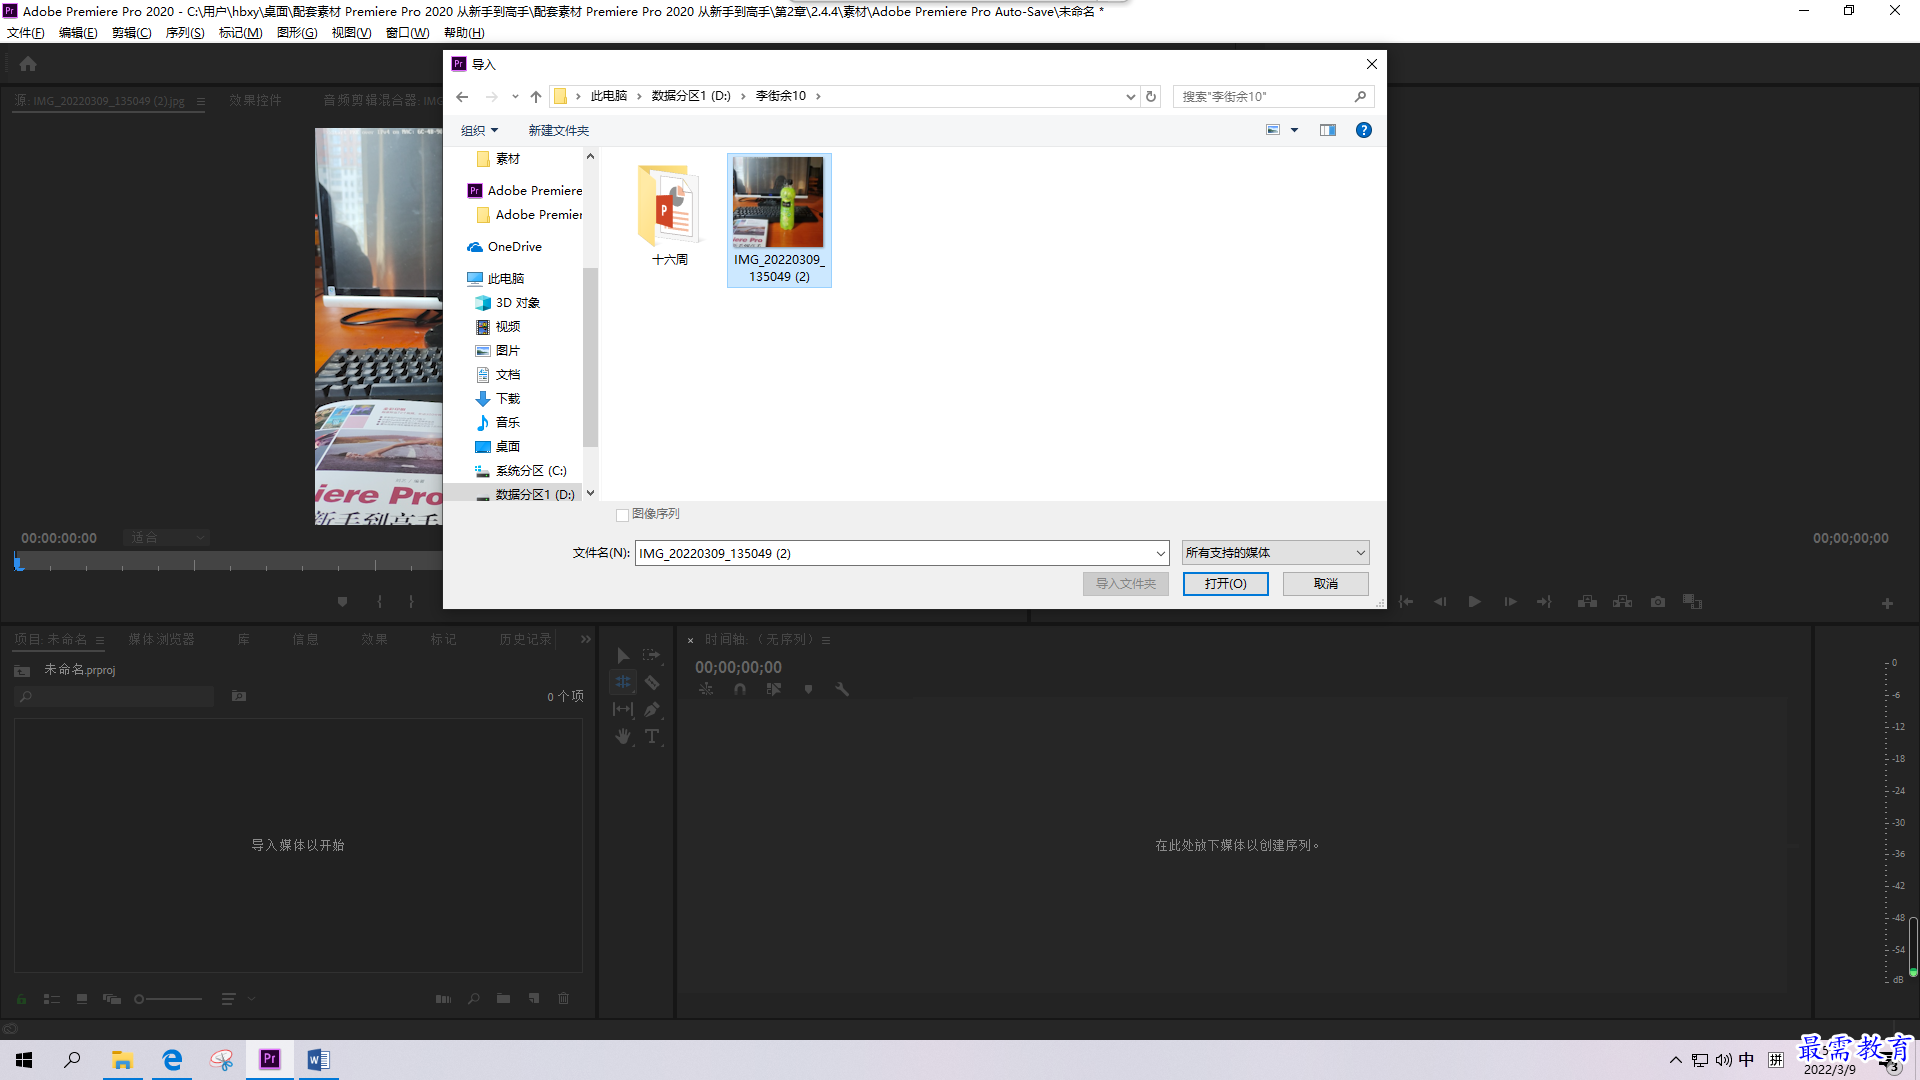Click the navigation pane scrollbar
Screen dimensions: 1920x1080
590,356
